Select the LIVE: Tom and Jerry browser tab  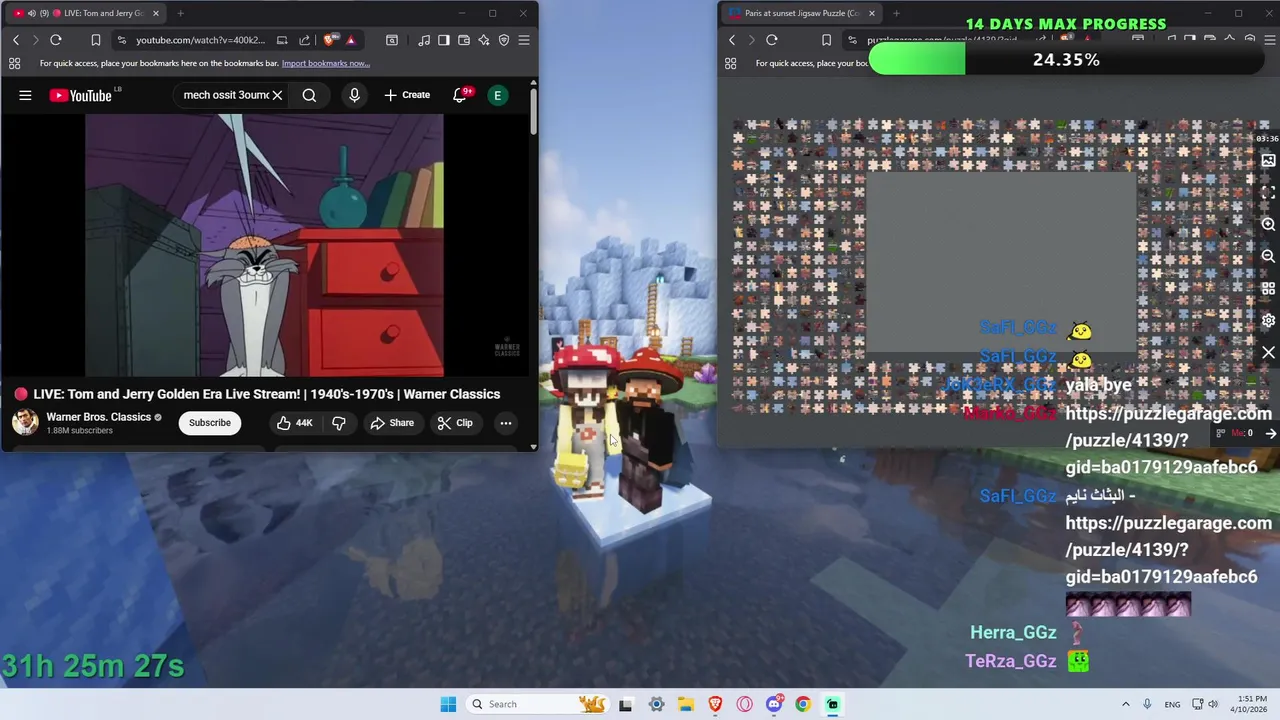(x=85, y=13)
